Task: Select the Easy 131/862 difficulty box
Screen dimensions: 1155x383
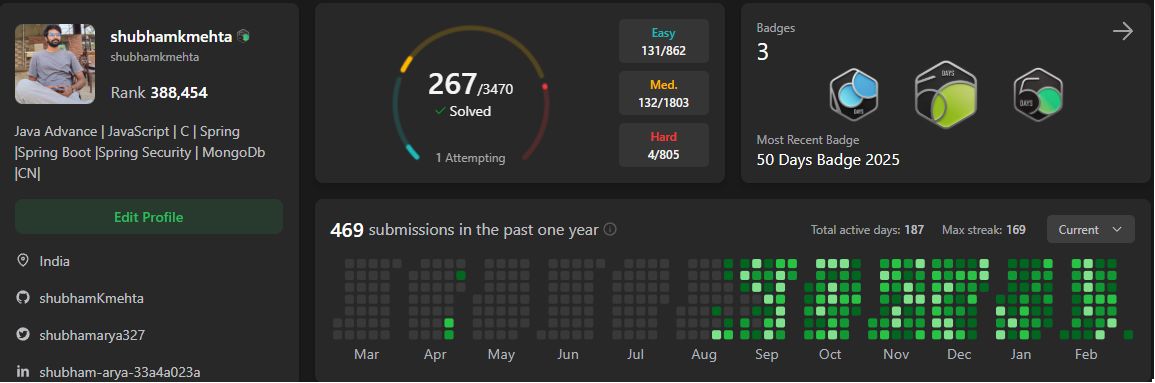Action: click(x=664, y=41)
